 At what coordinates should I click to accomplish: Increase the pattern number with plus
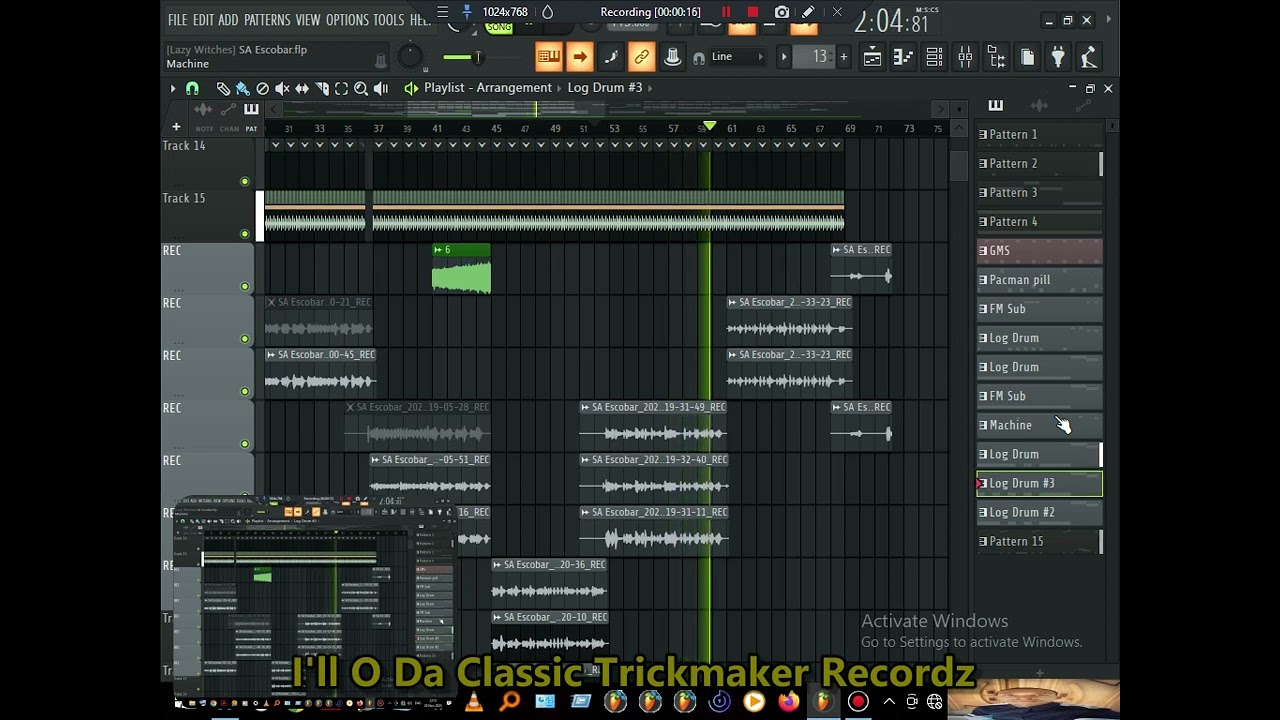[843, 57]
